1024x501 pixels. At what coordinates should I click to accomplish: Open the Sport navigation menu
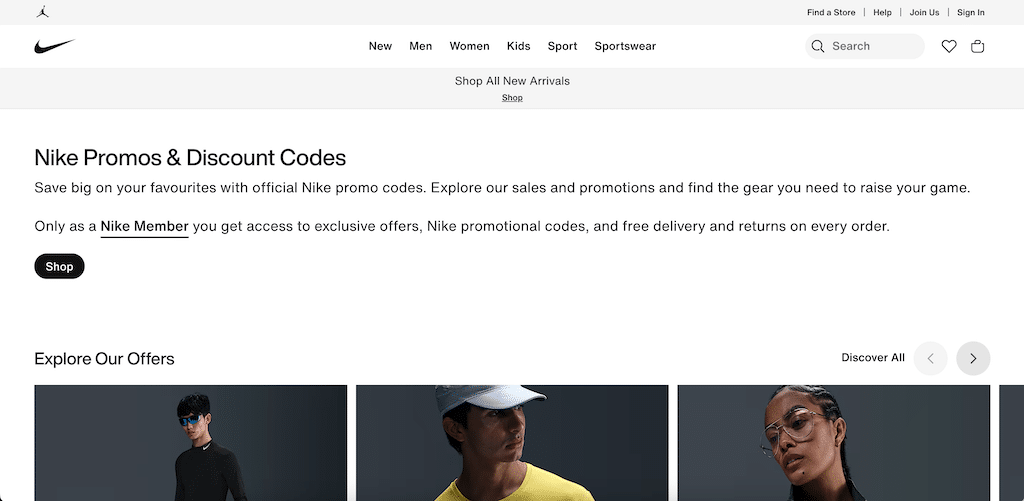click(562, 46)
